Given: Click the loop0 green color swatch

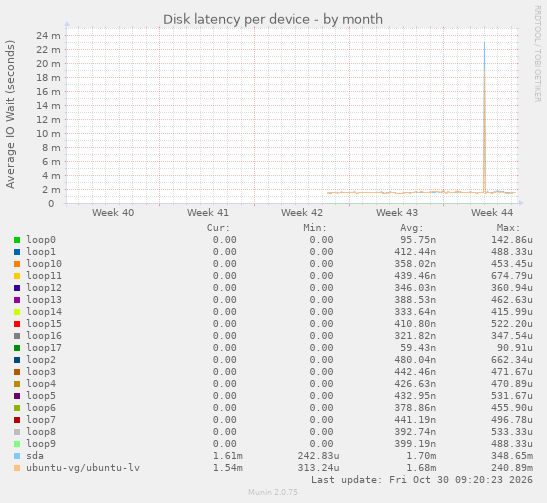Looking at the screenshot, I should (17, 240).
